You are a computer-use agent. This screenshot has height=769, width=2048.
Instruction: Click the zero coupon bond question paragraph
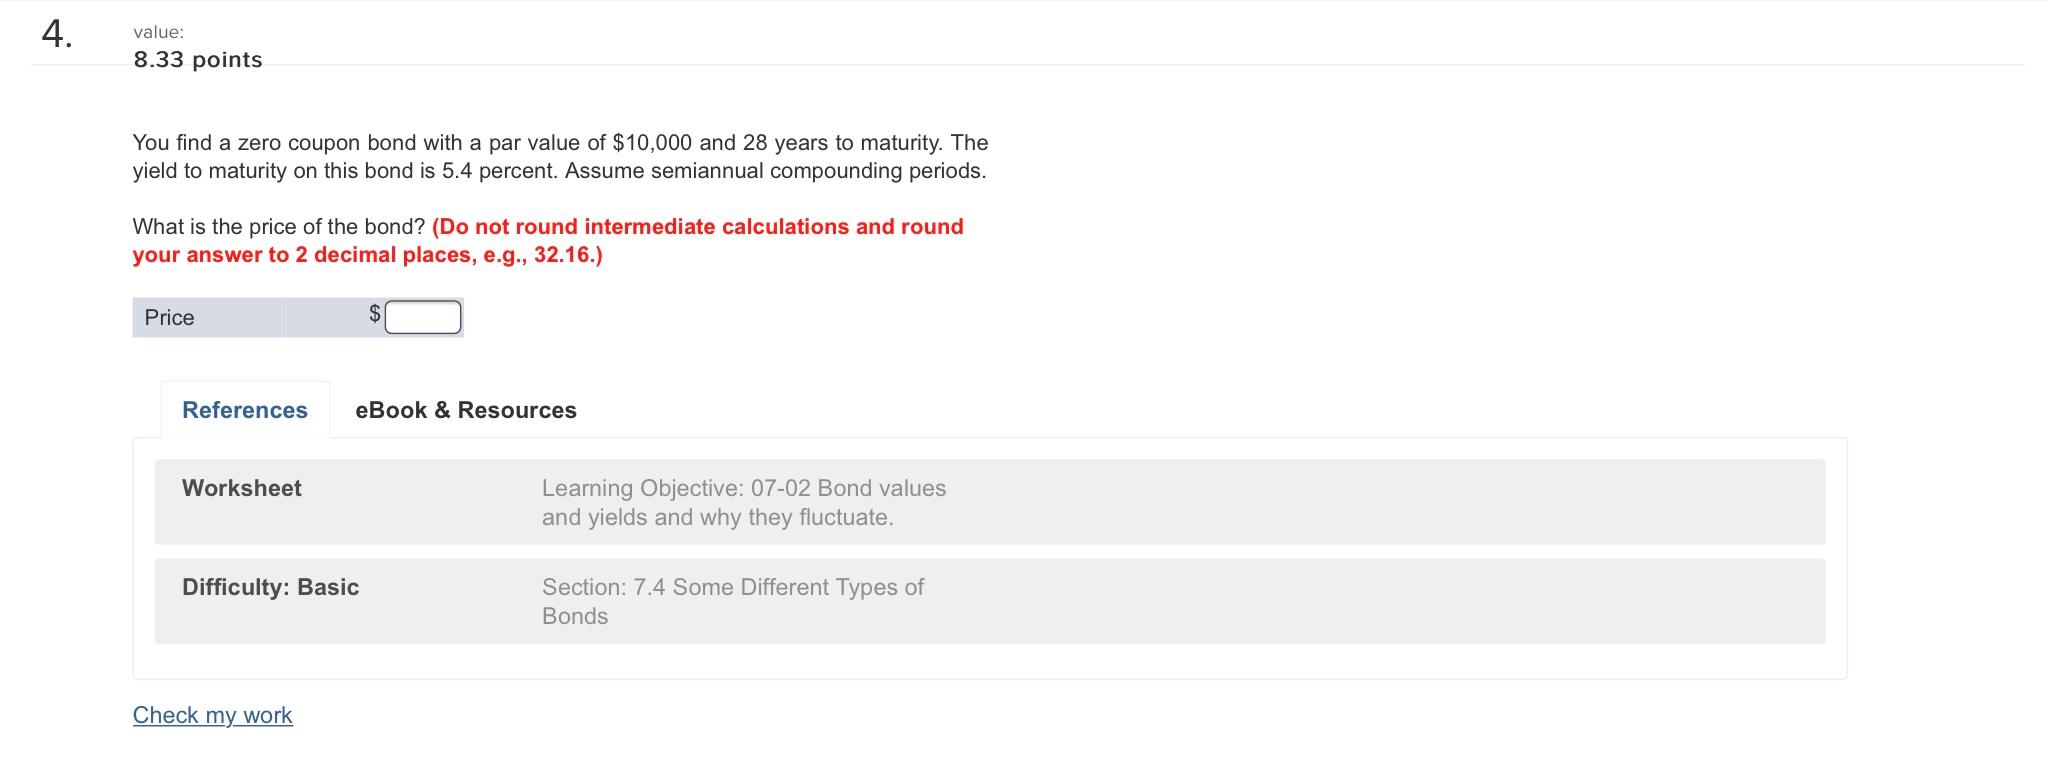[x=560, y=156]
